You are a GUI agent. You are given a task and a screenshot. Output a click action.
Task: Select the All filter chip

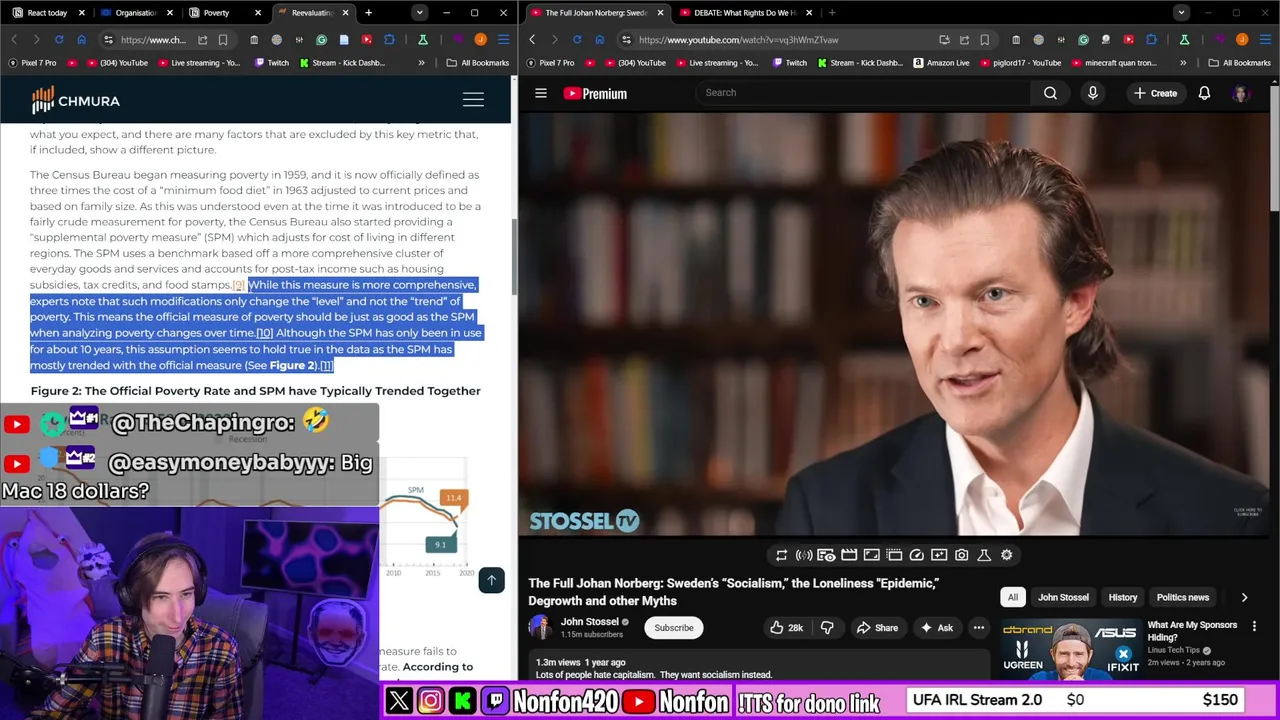pyautogui.click(x=1012, y=597)
